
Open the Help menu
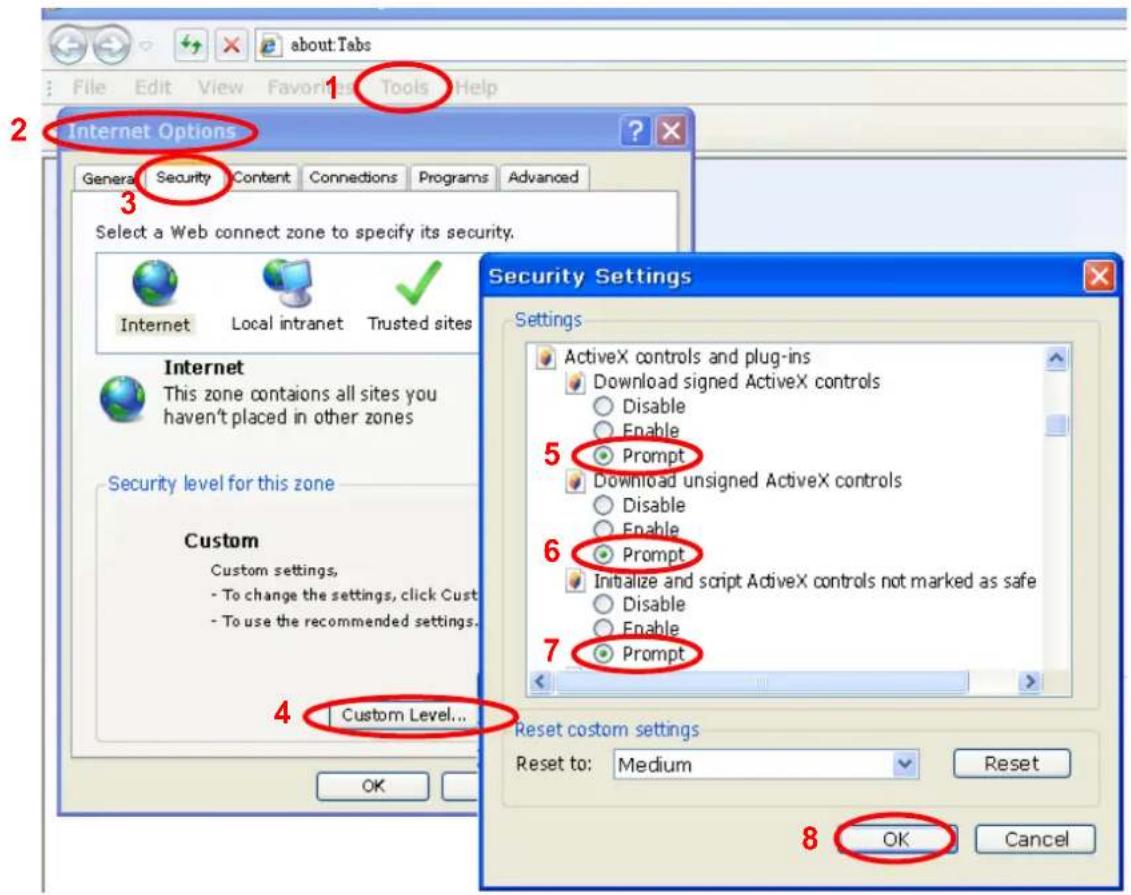tap(476, 88)
